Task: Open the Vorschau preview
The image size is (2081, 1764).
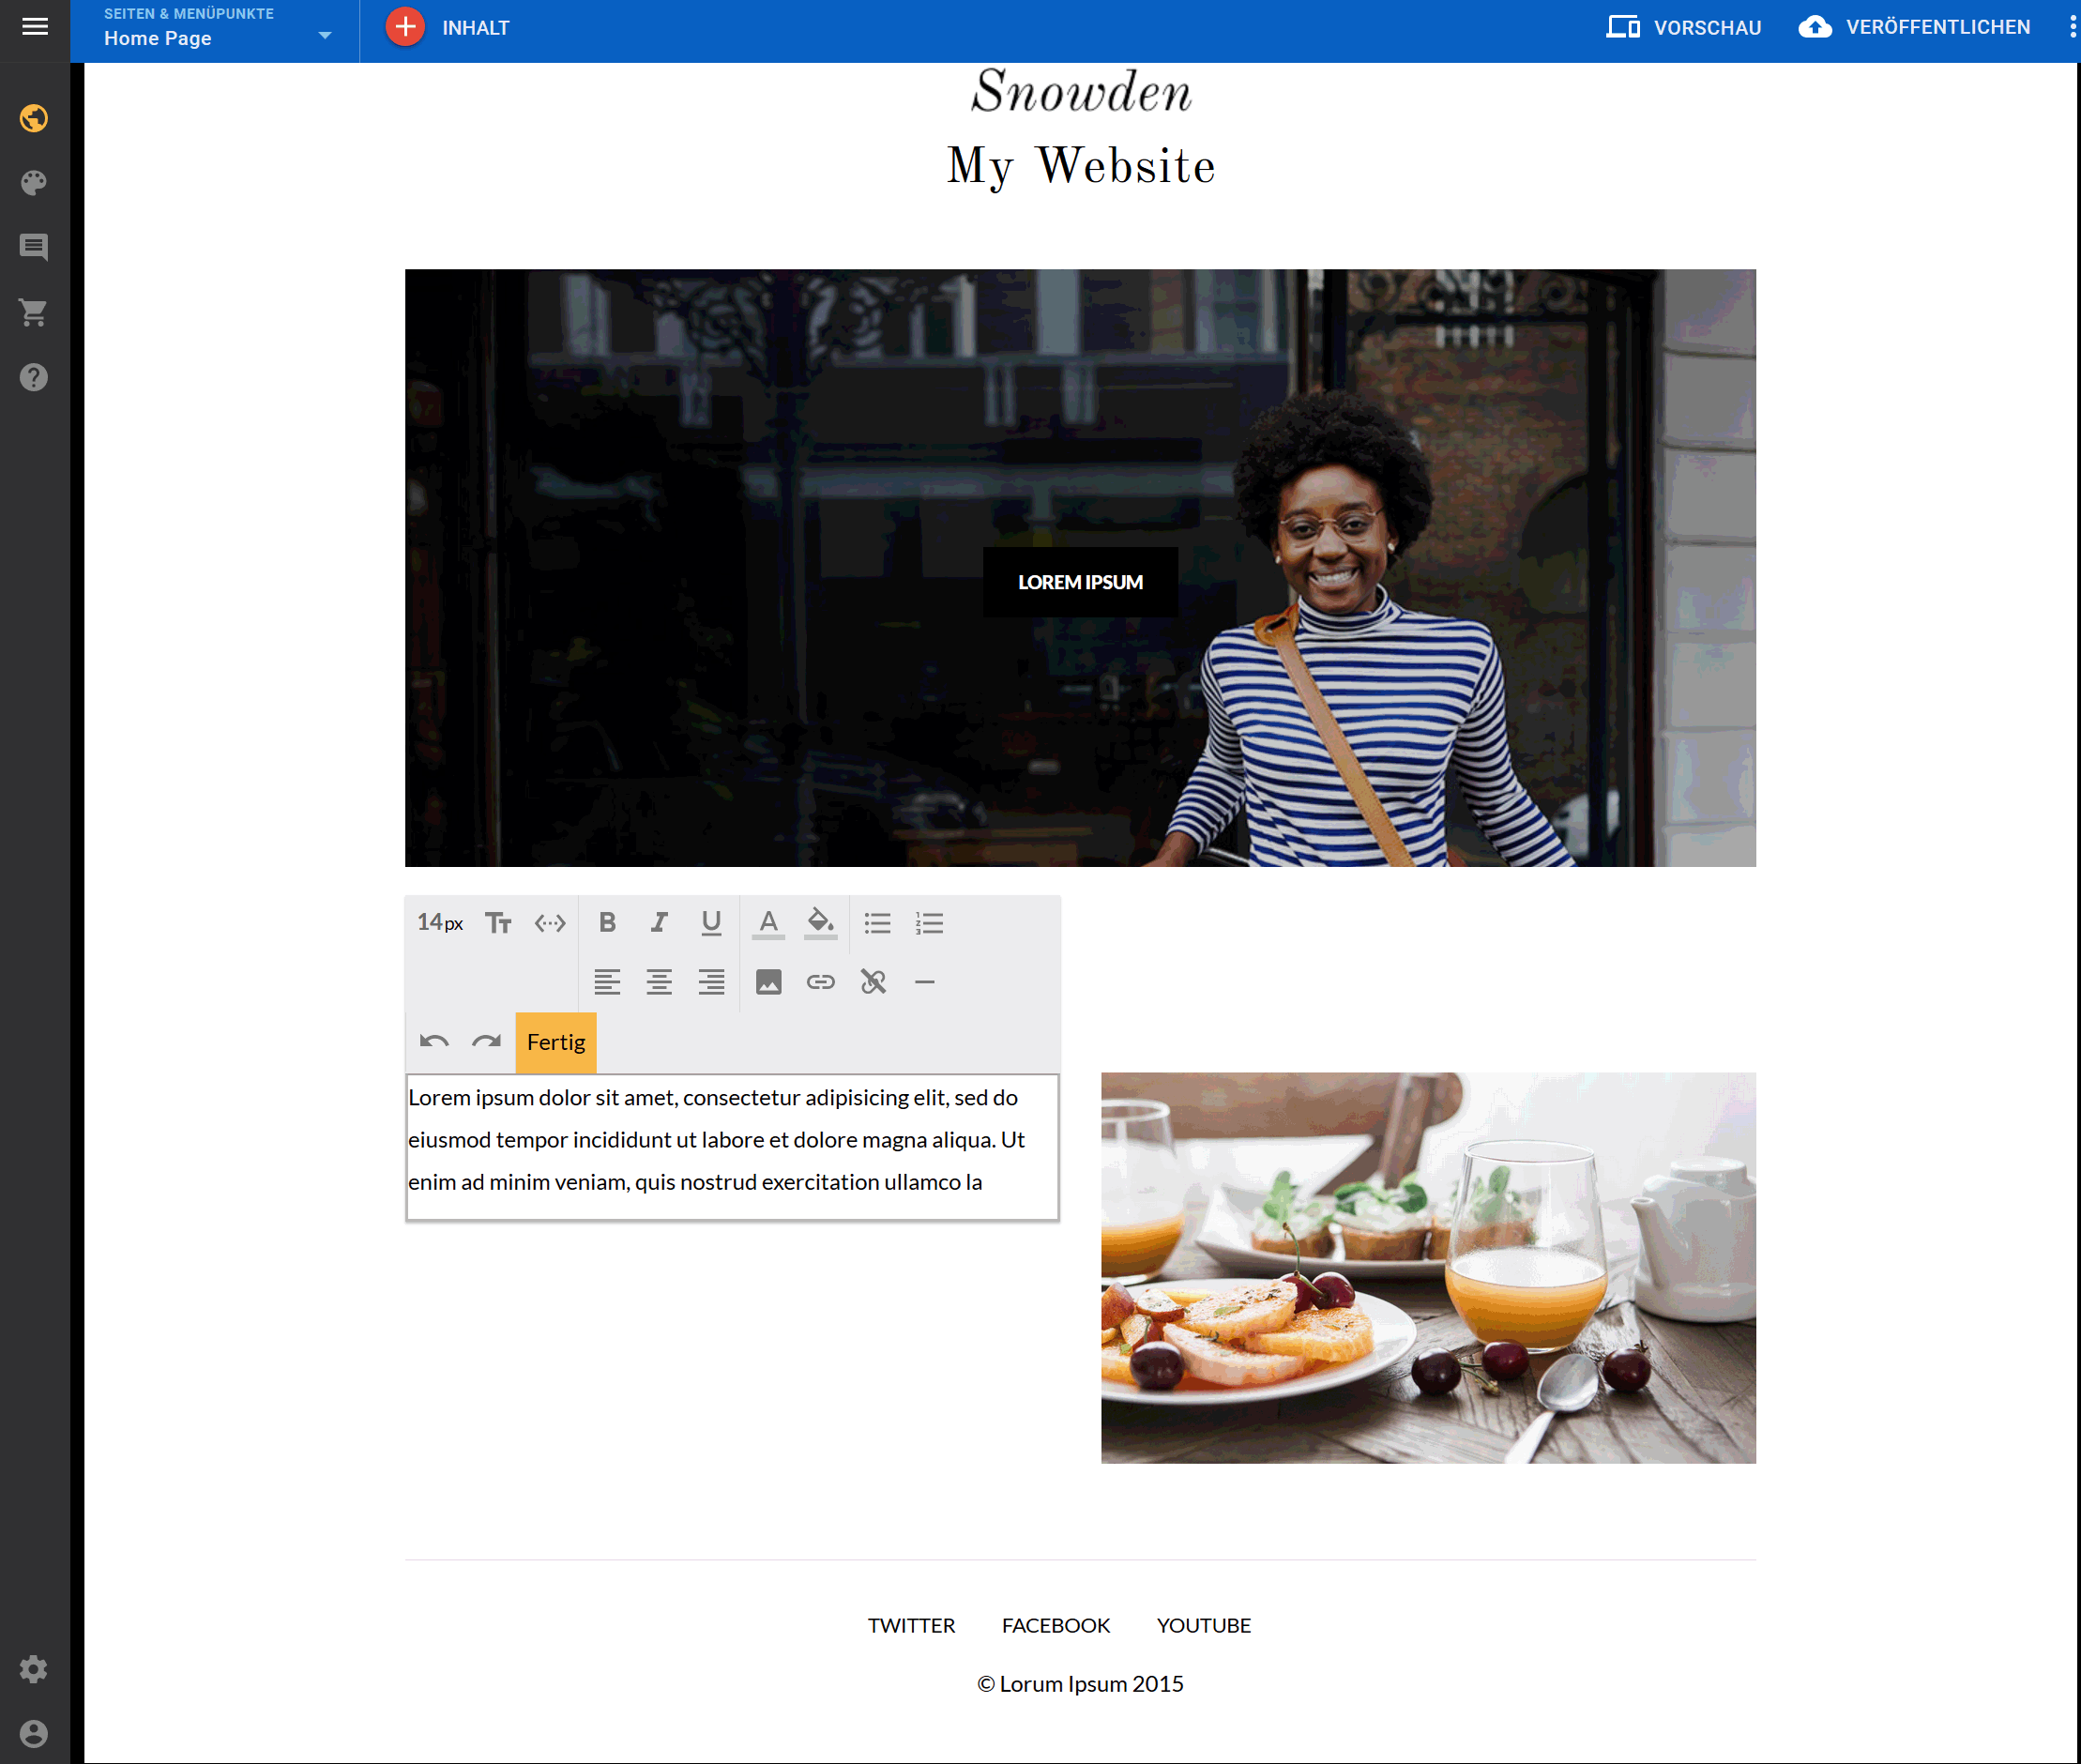Action: pyautogui.click(x=1684, y=28)
